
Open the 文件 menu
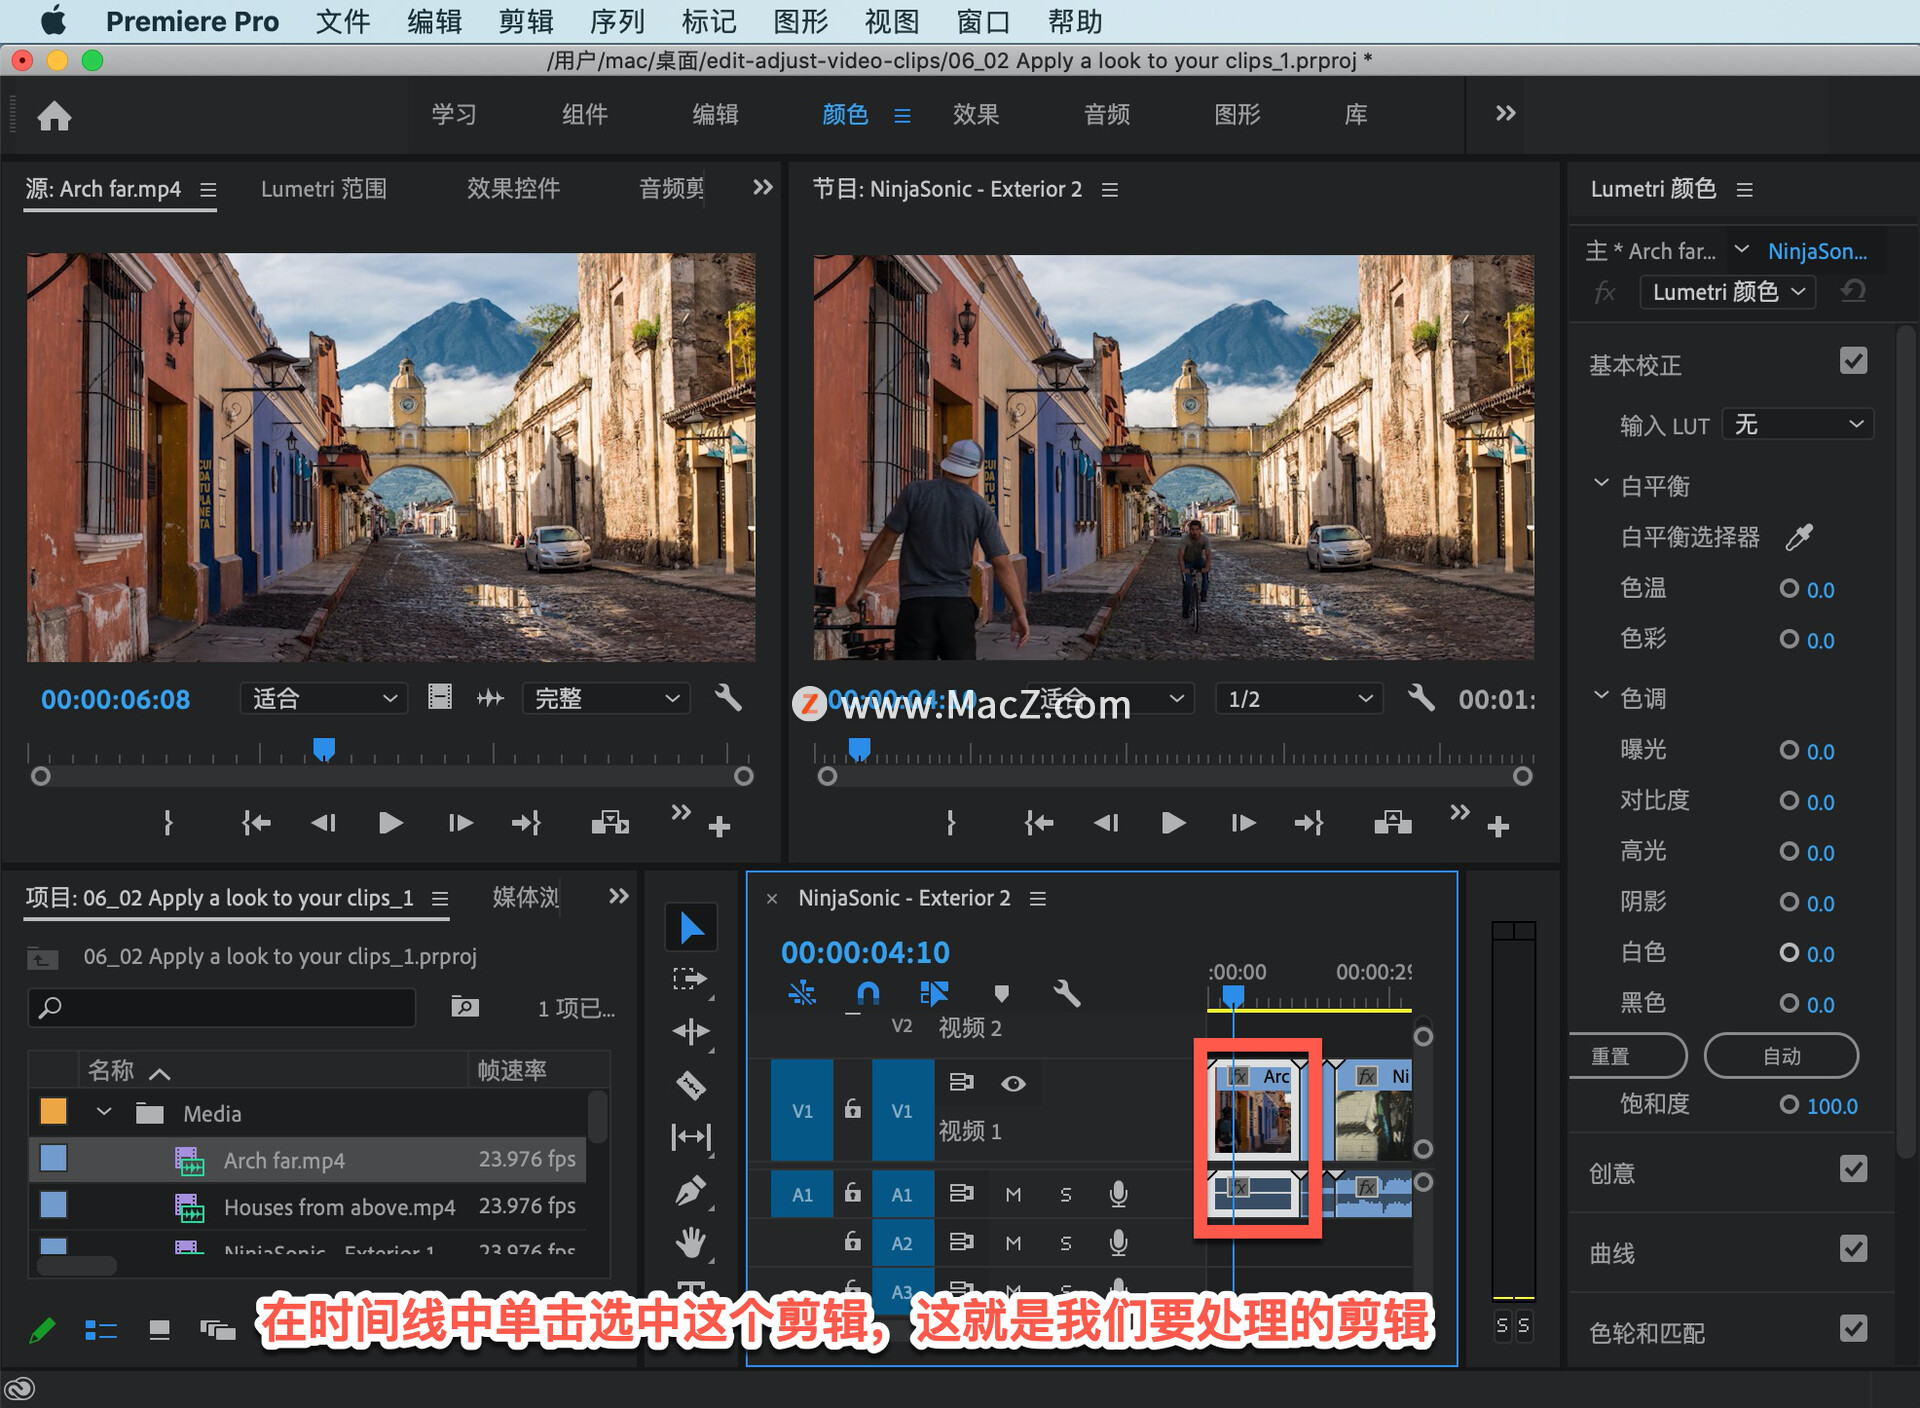343,21
